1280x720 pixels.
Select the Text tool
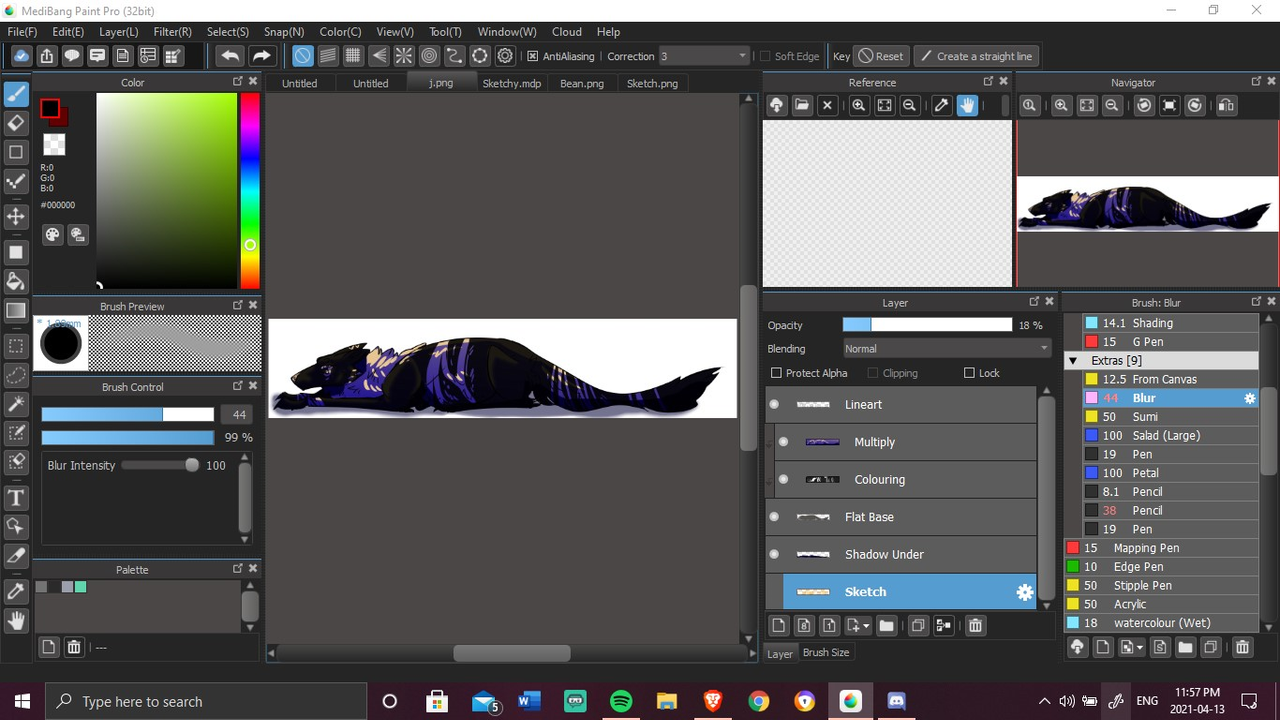point(16,497)
